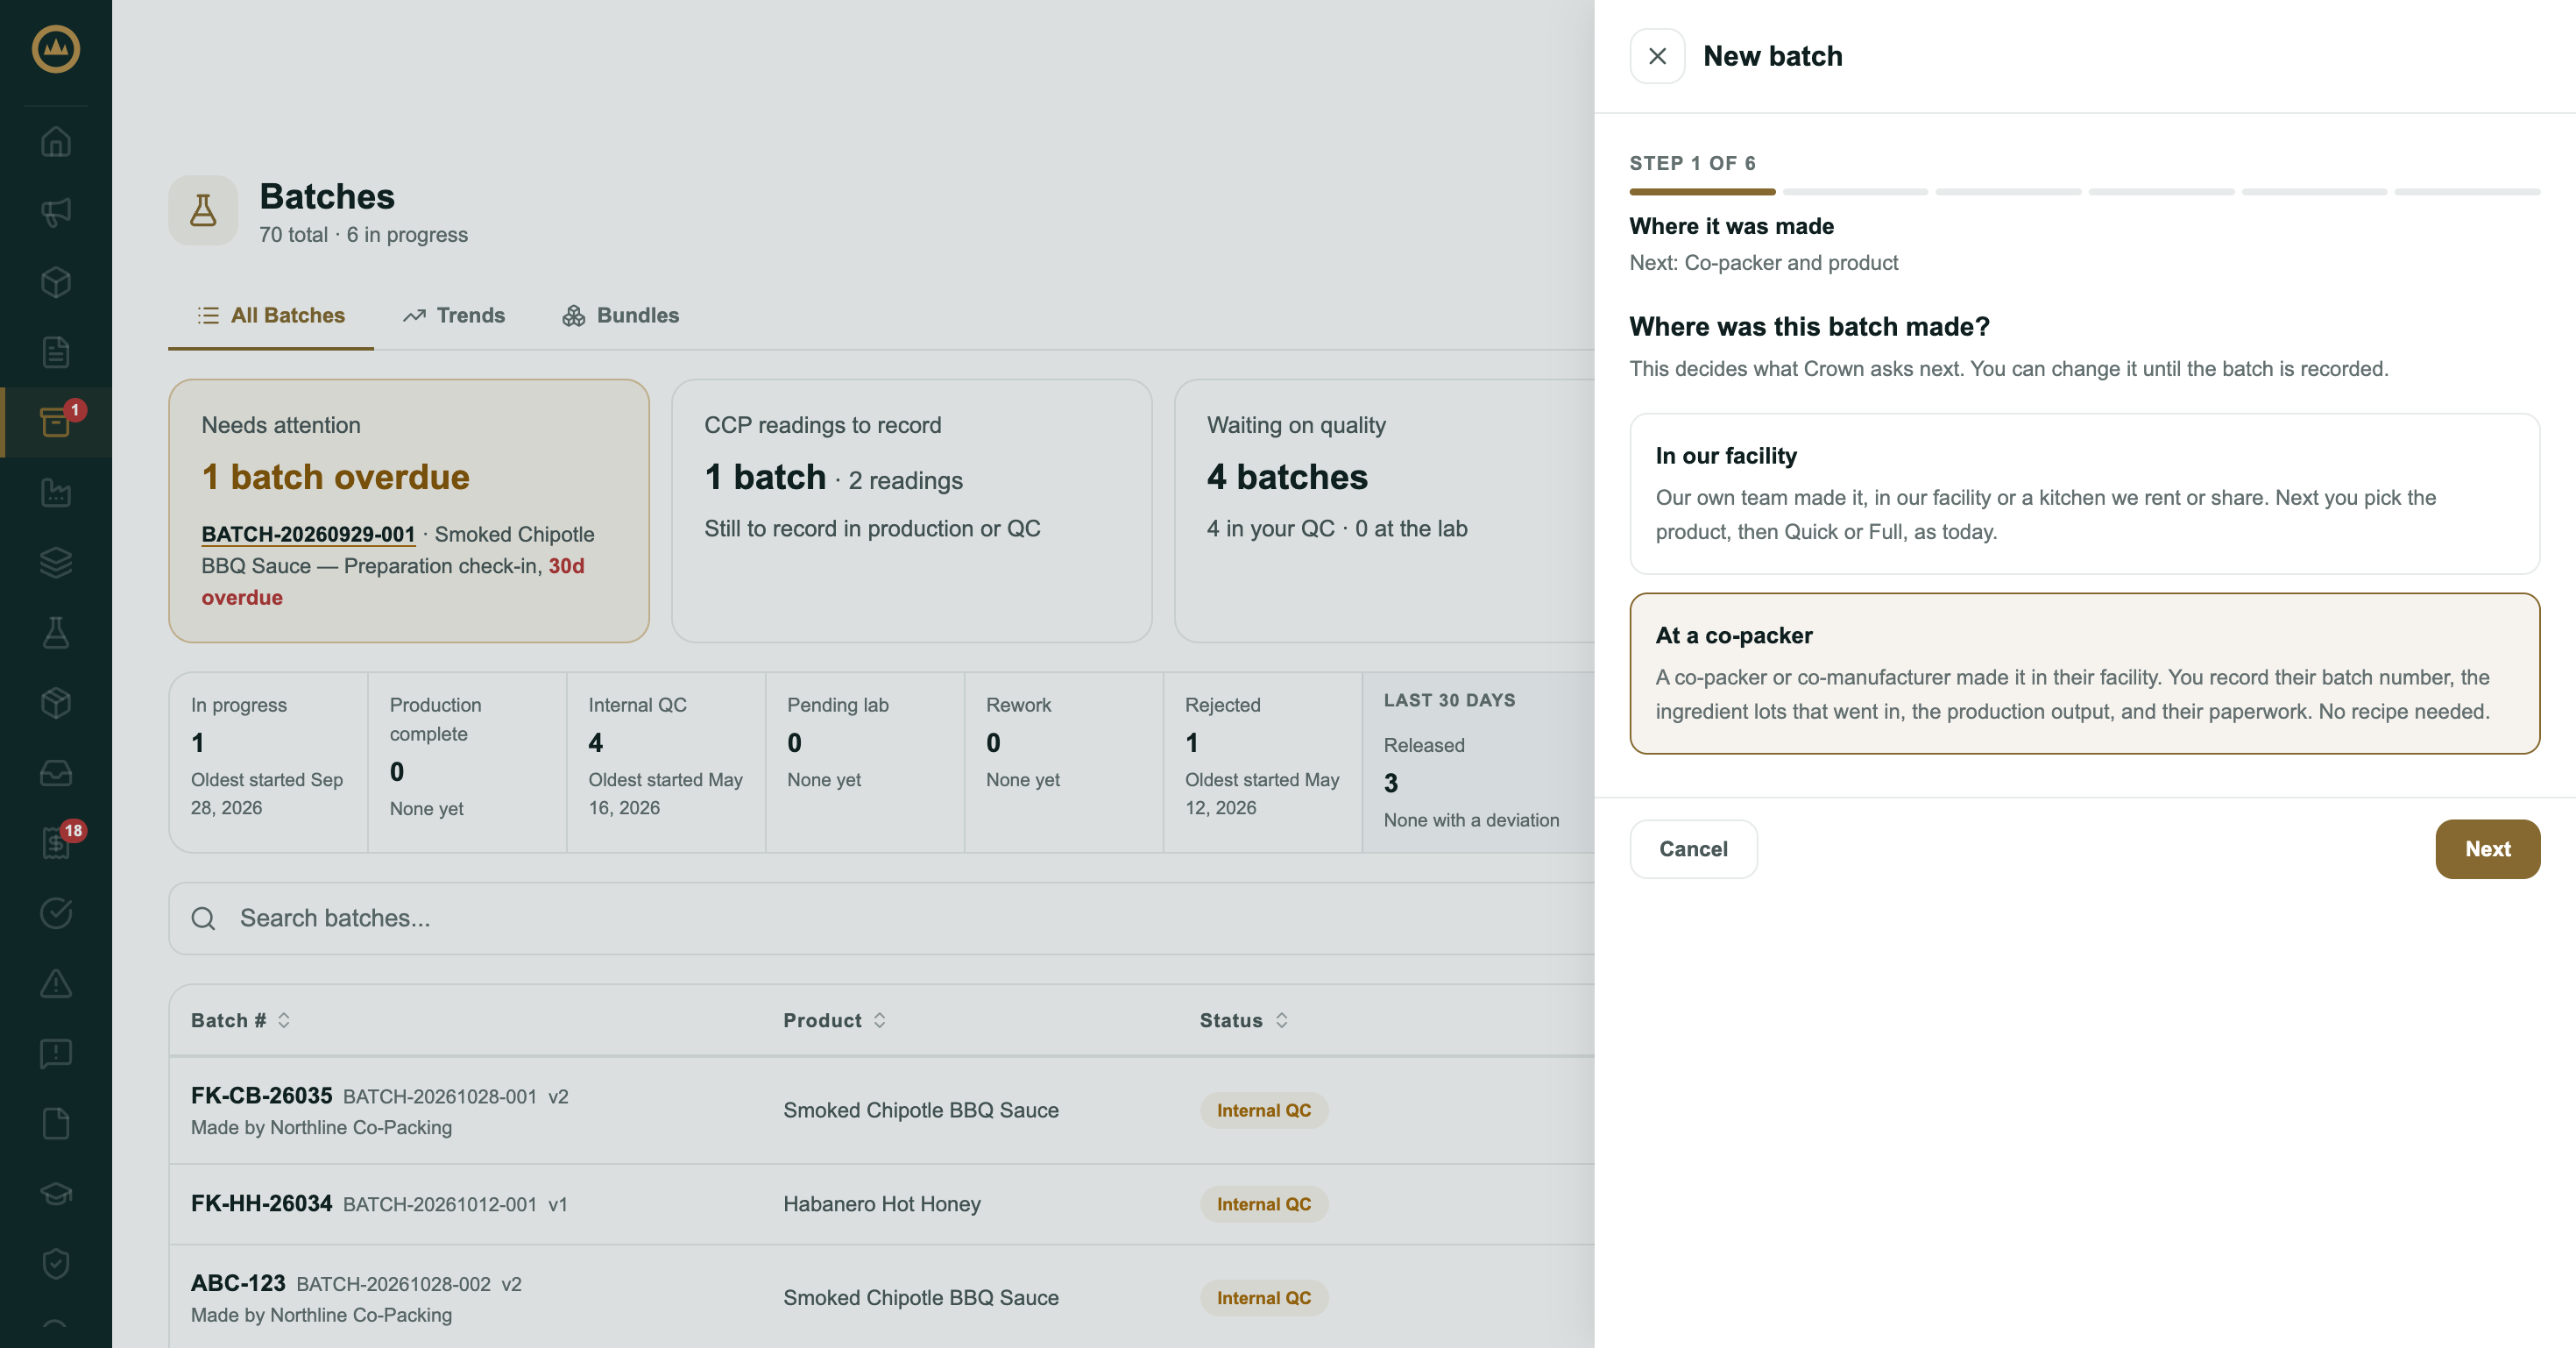The height and width of the screenshot is (1348, 2576).
Task: Click the stacked layers icon in the sidebar
Action: coord(56,562)
